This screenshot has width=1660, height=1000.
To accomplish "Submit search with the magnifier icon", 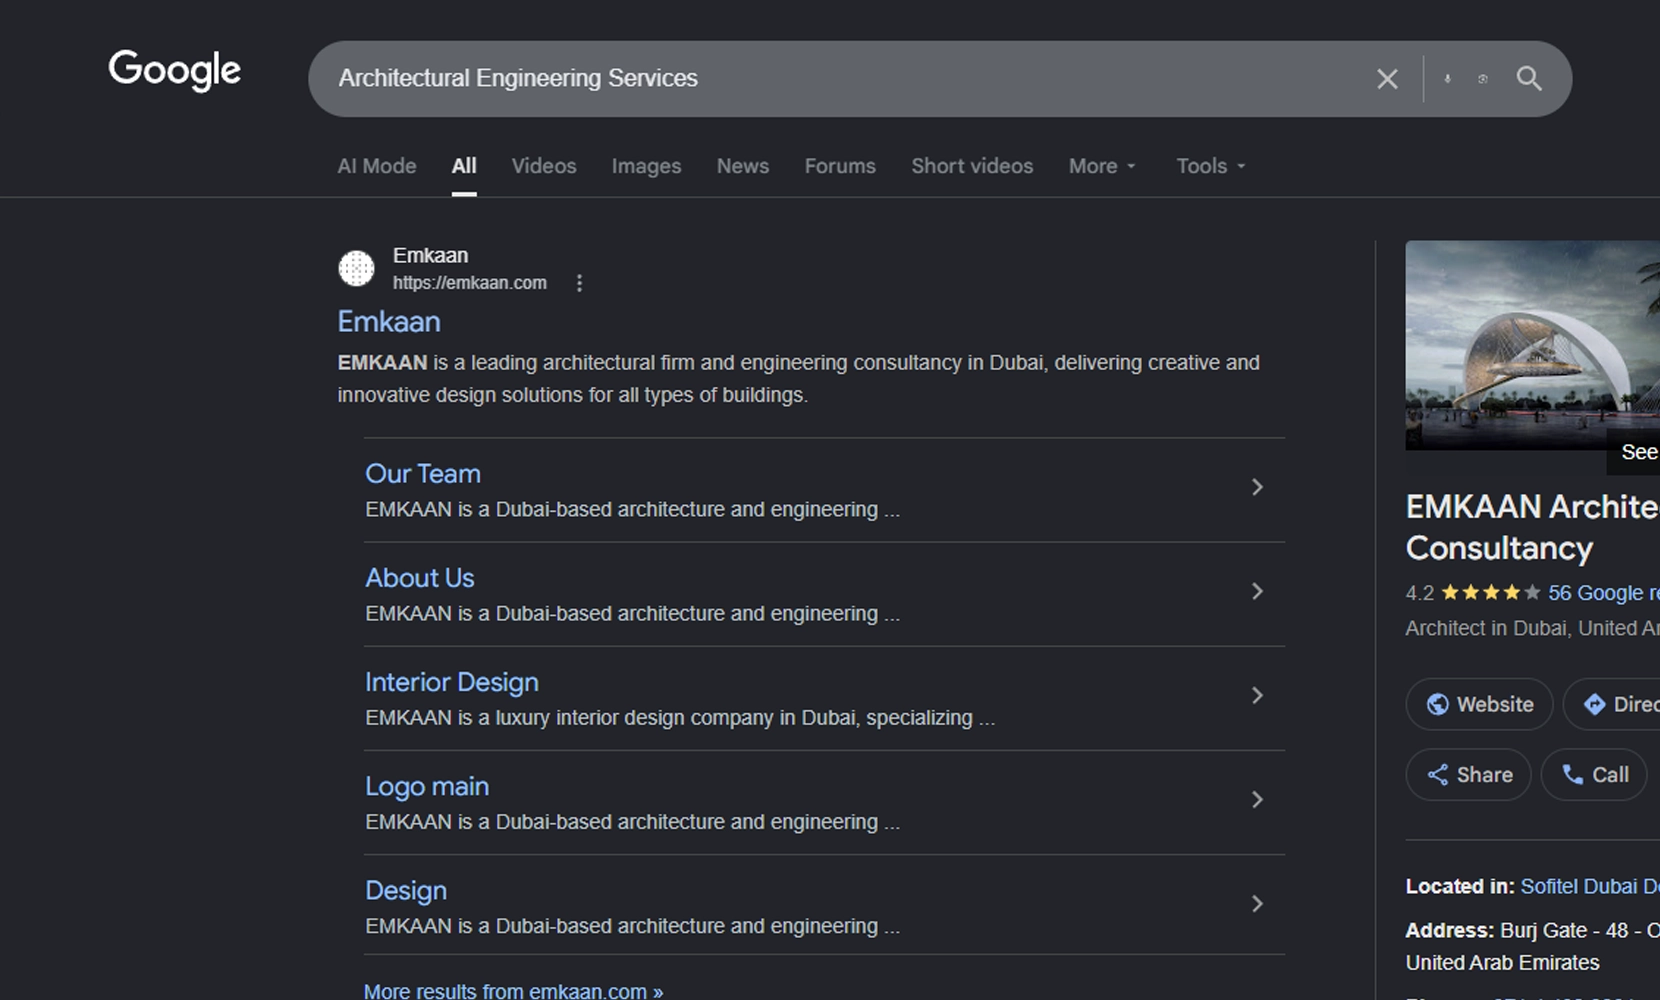I will click(1529, 78).
